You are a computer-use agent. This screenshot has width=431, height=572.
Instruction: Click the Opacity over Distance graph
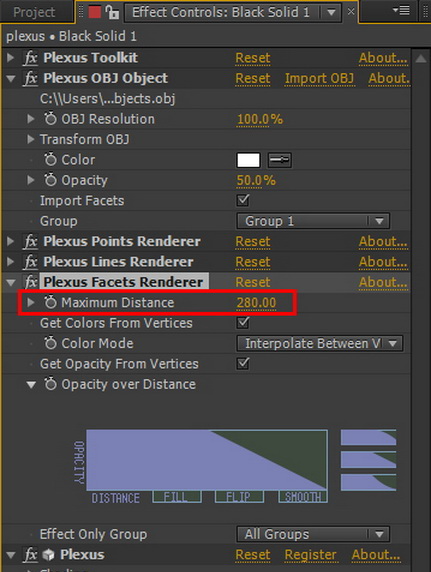[x=207, y=460]
